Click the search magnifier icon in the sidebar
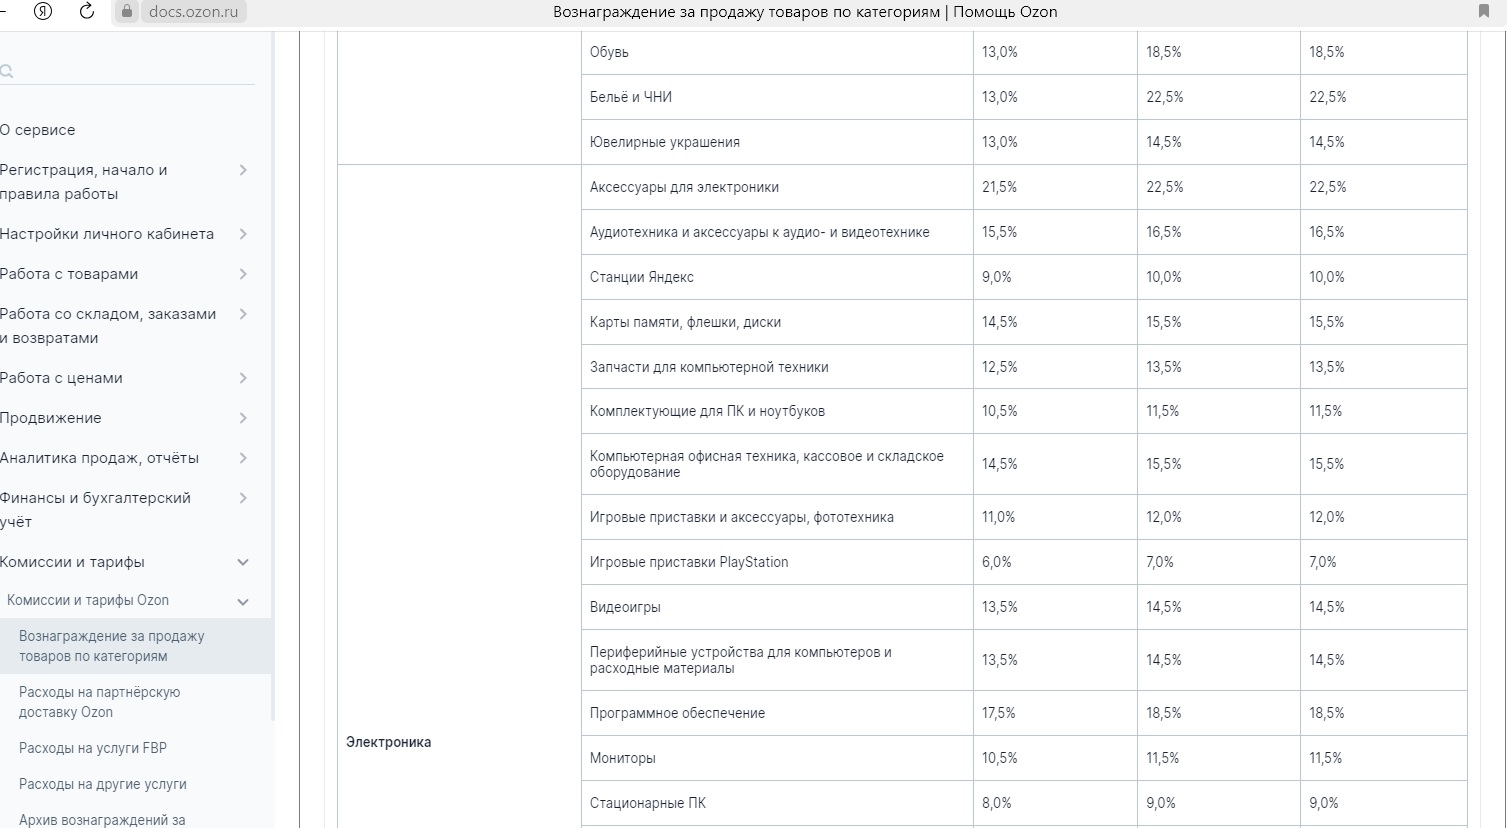The height and width of the screenshot is (828, 1507). (6, 71)
